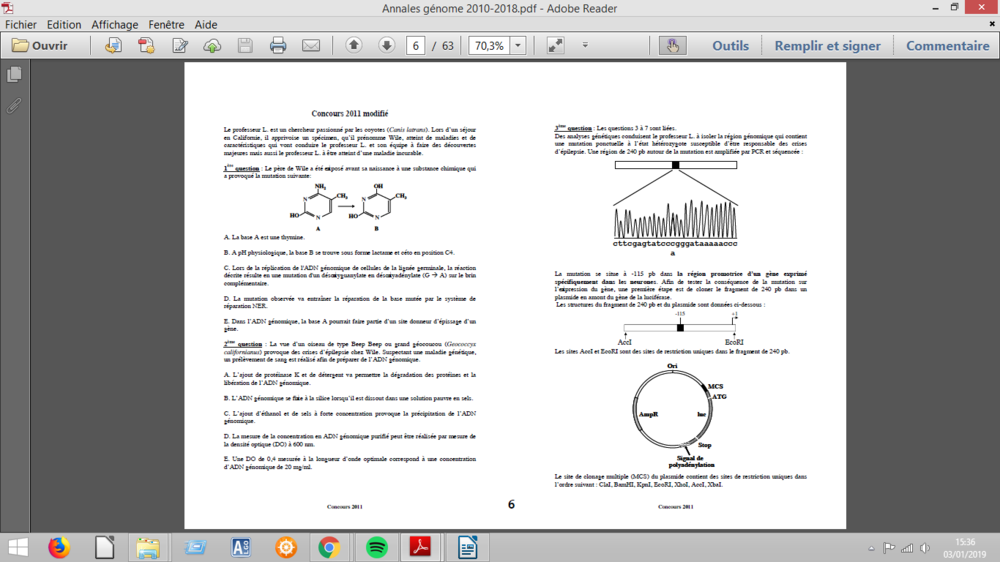Open the zoom level dropdown arrow
Image resolution: width=1000 pixels, height=562 pixels.
(x=518, y=46)
